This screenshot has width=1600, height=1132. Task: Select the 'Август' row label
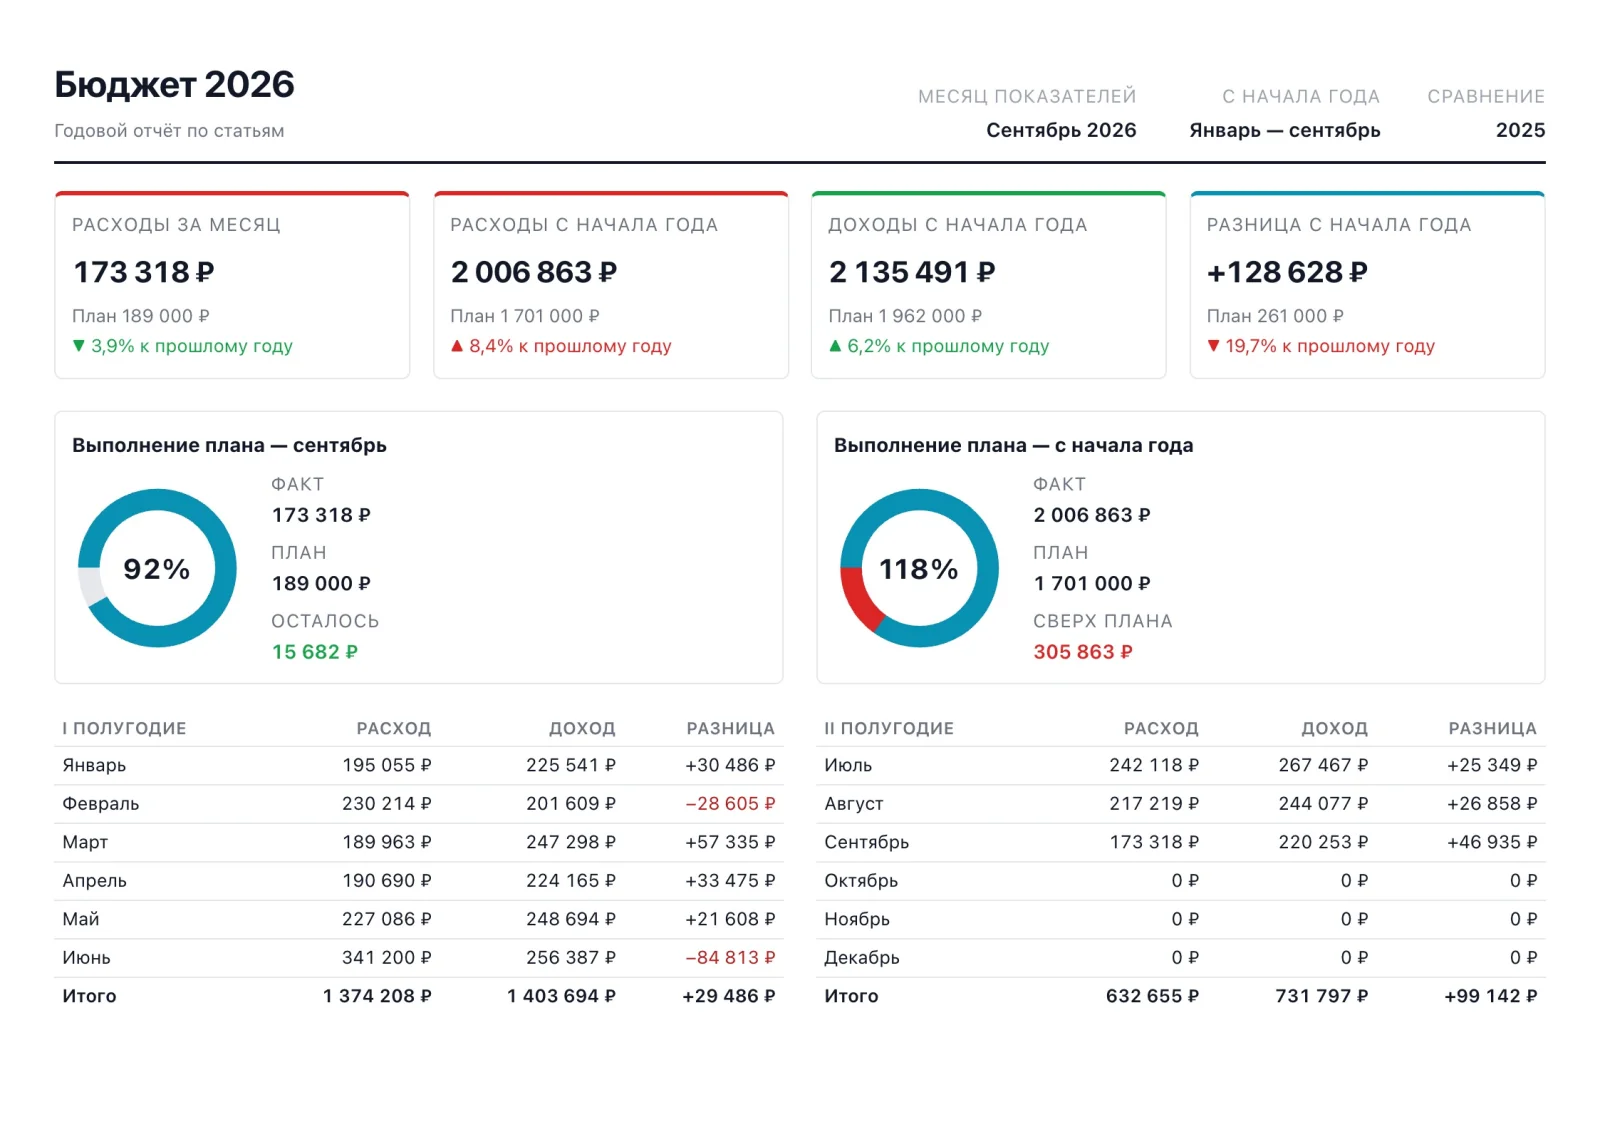tap(854, 804)
